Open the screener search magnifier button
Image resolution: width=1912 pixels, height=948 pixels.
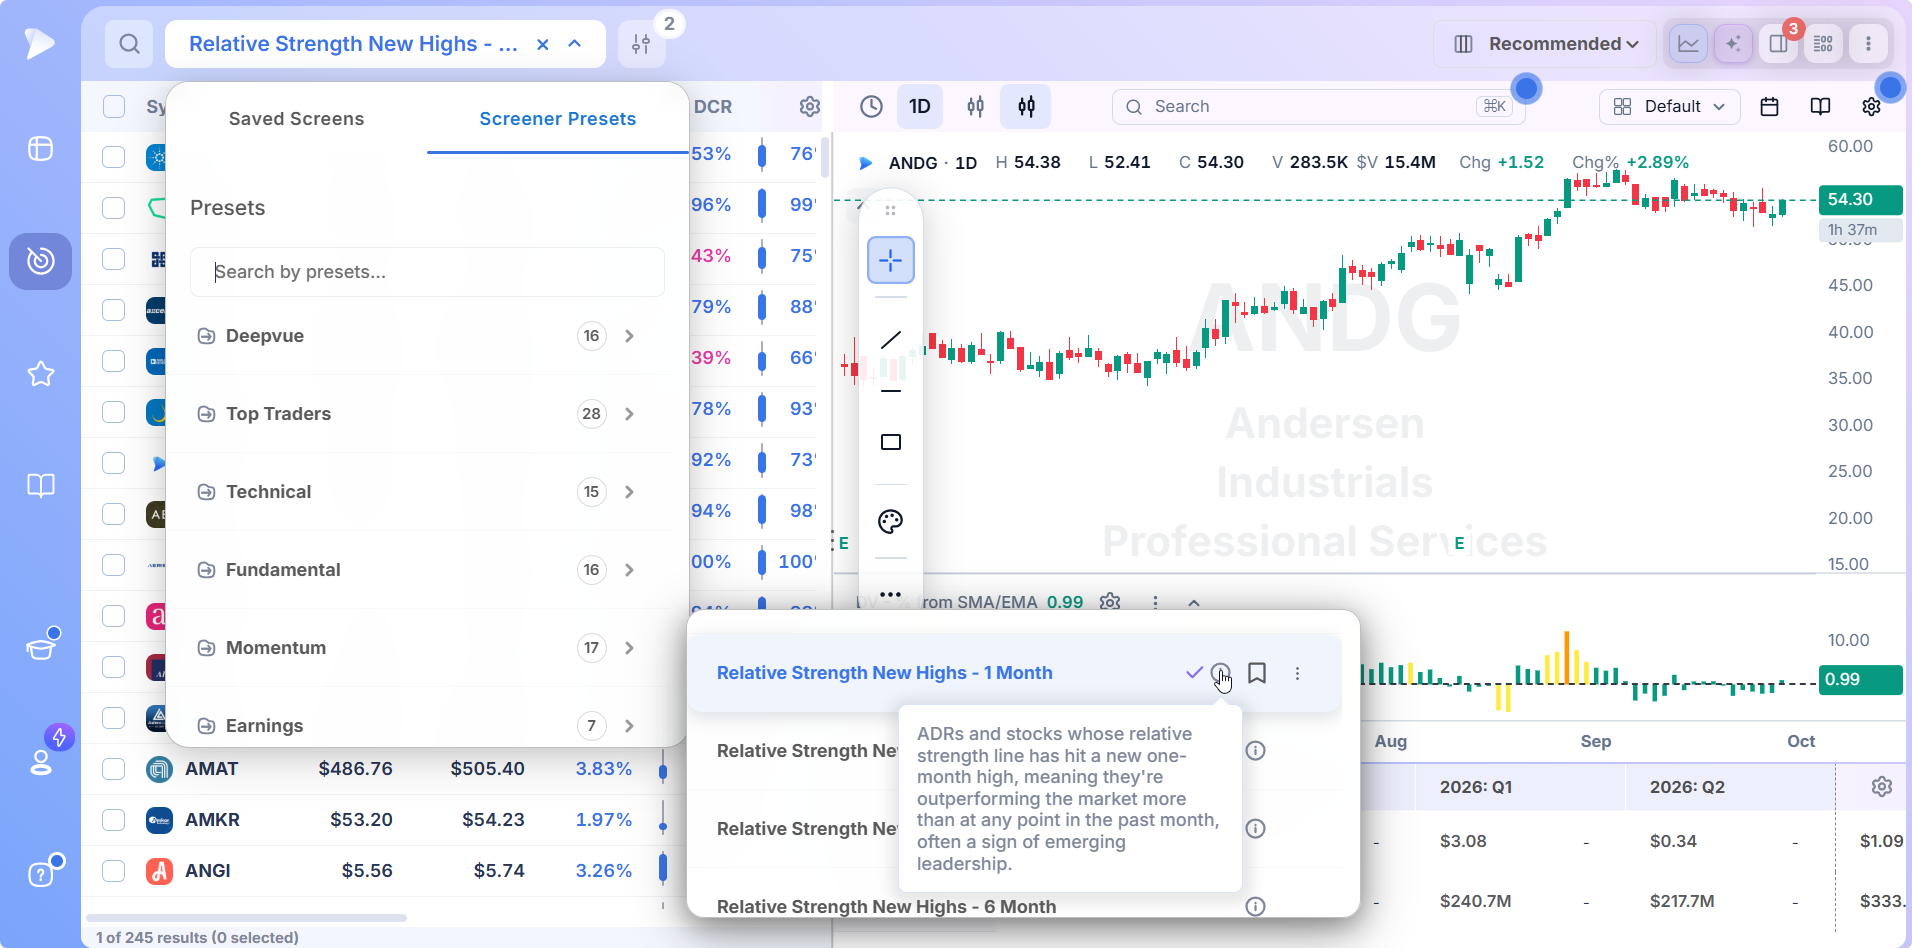point(129,44)
